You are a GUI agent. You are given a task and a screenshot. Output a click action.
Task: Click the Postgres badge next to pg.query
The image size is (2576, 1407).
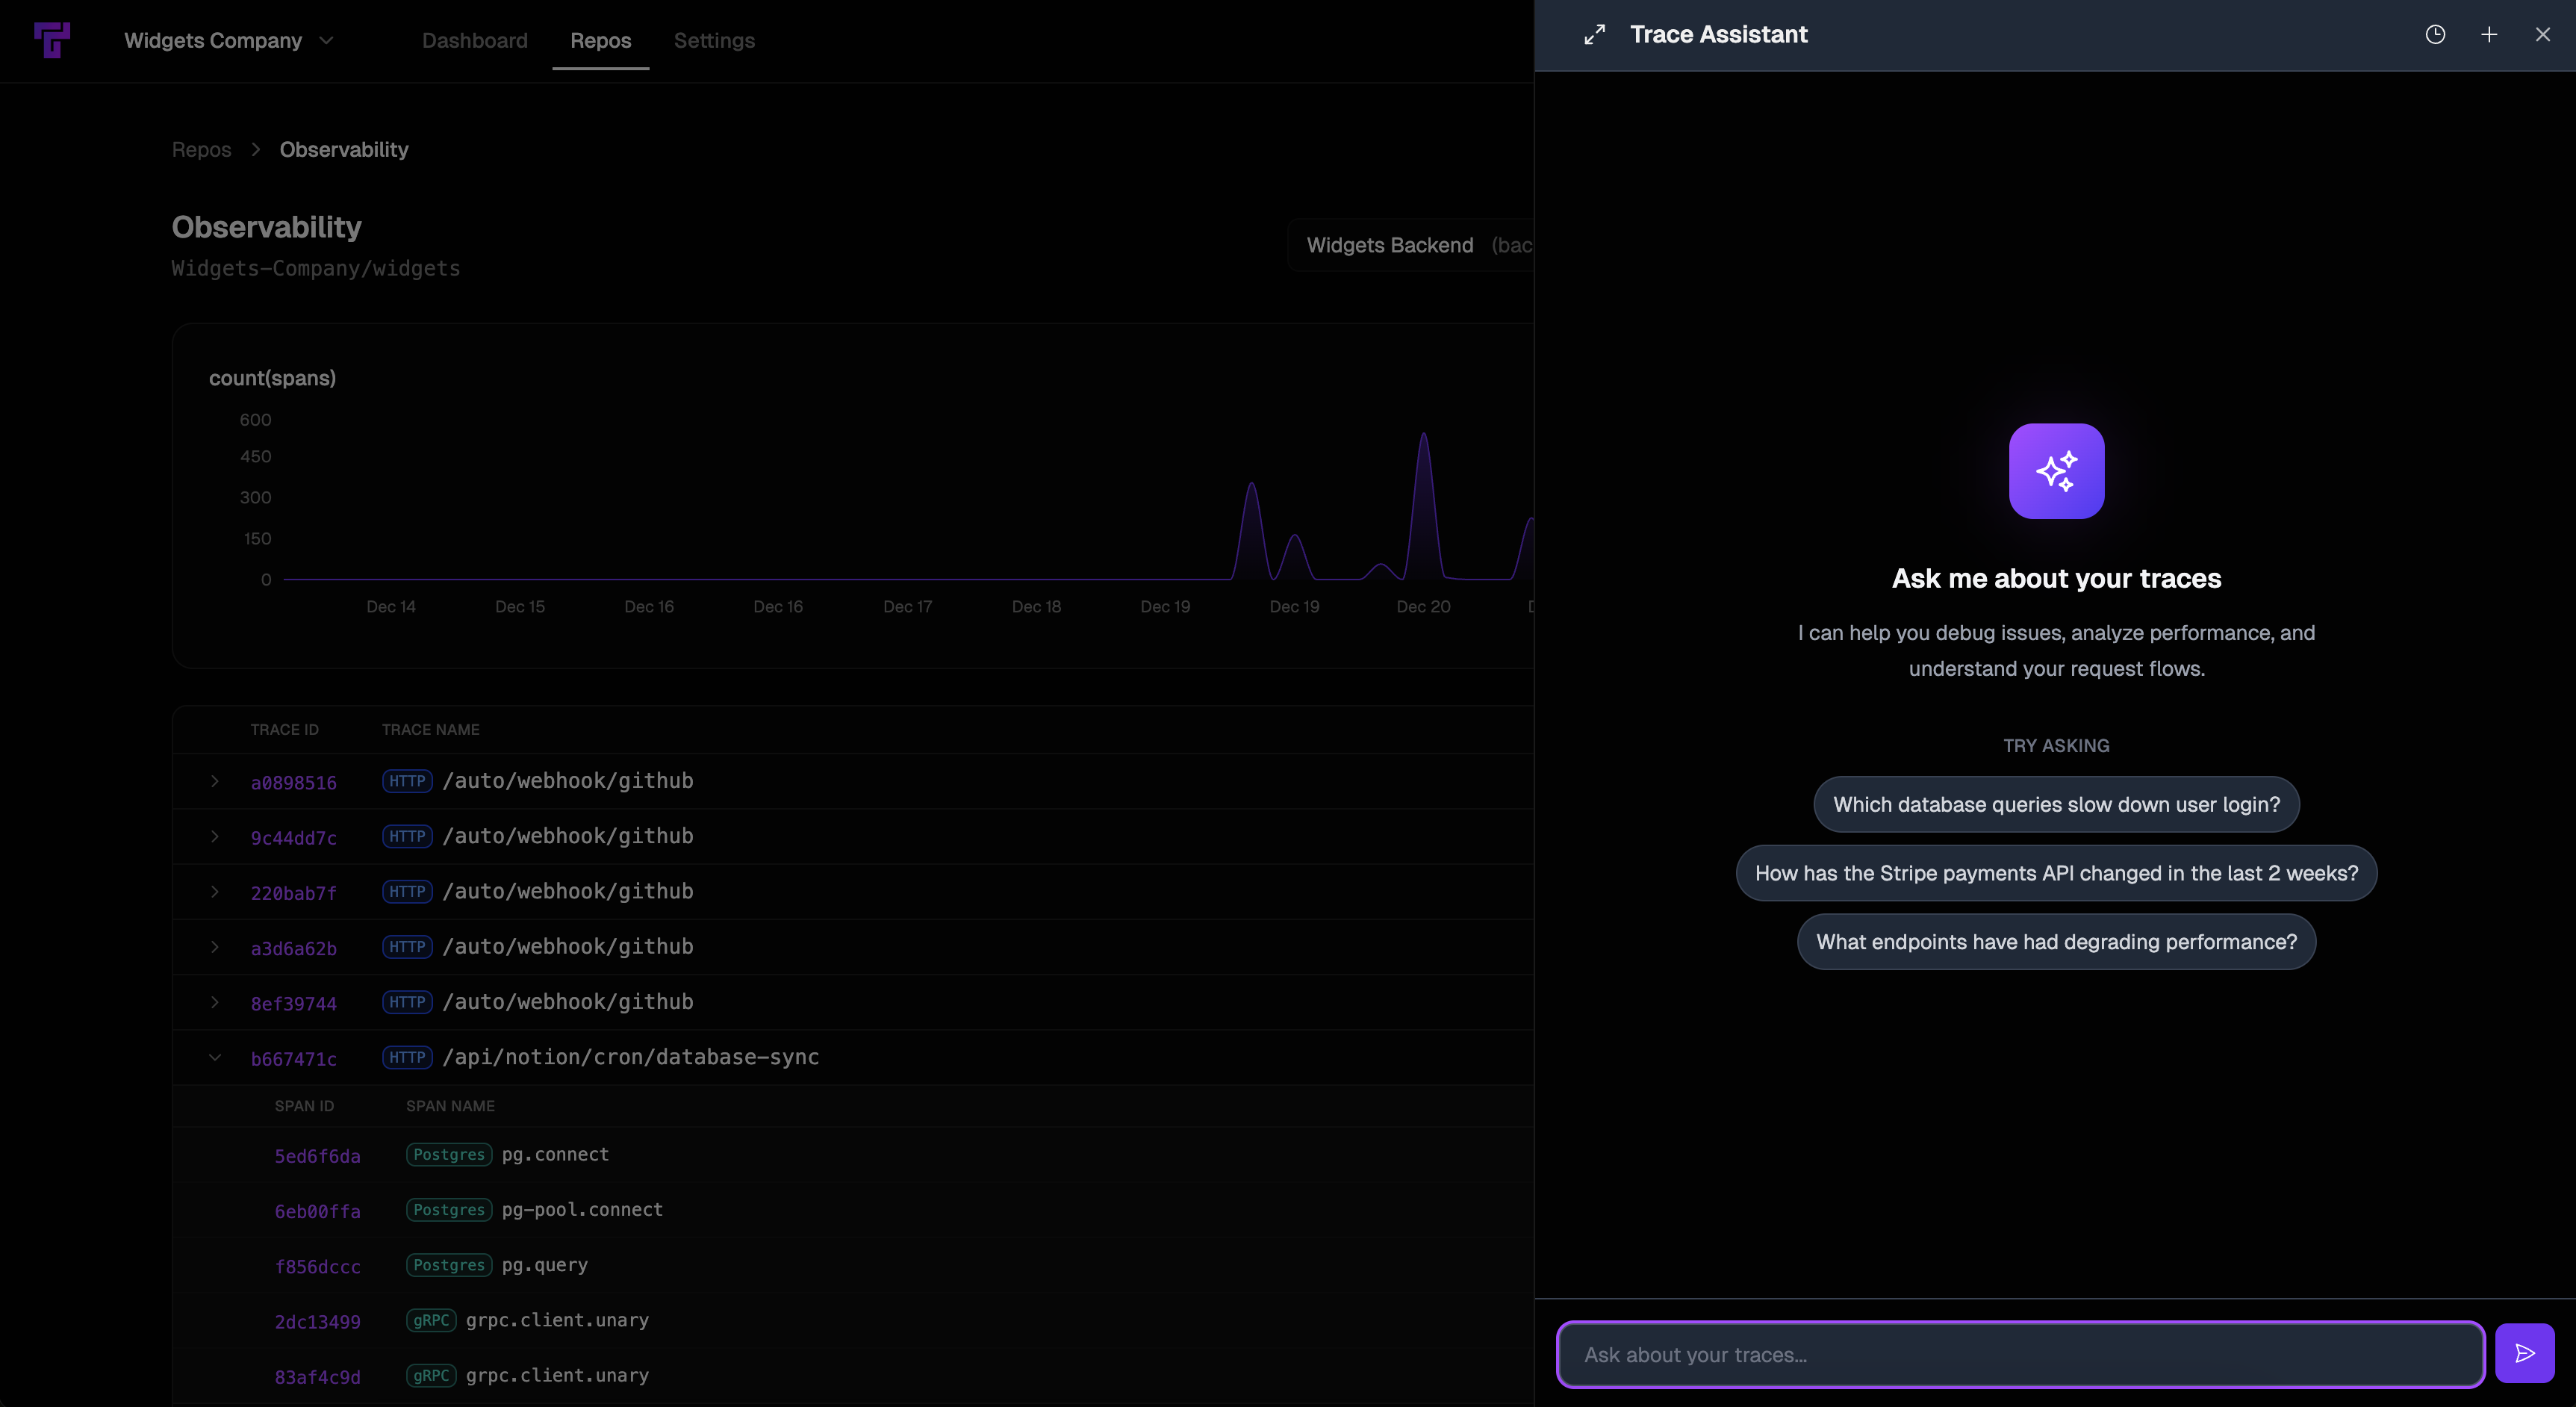click(447, 1265)
